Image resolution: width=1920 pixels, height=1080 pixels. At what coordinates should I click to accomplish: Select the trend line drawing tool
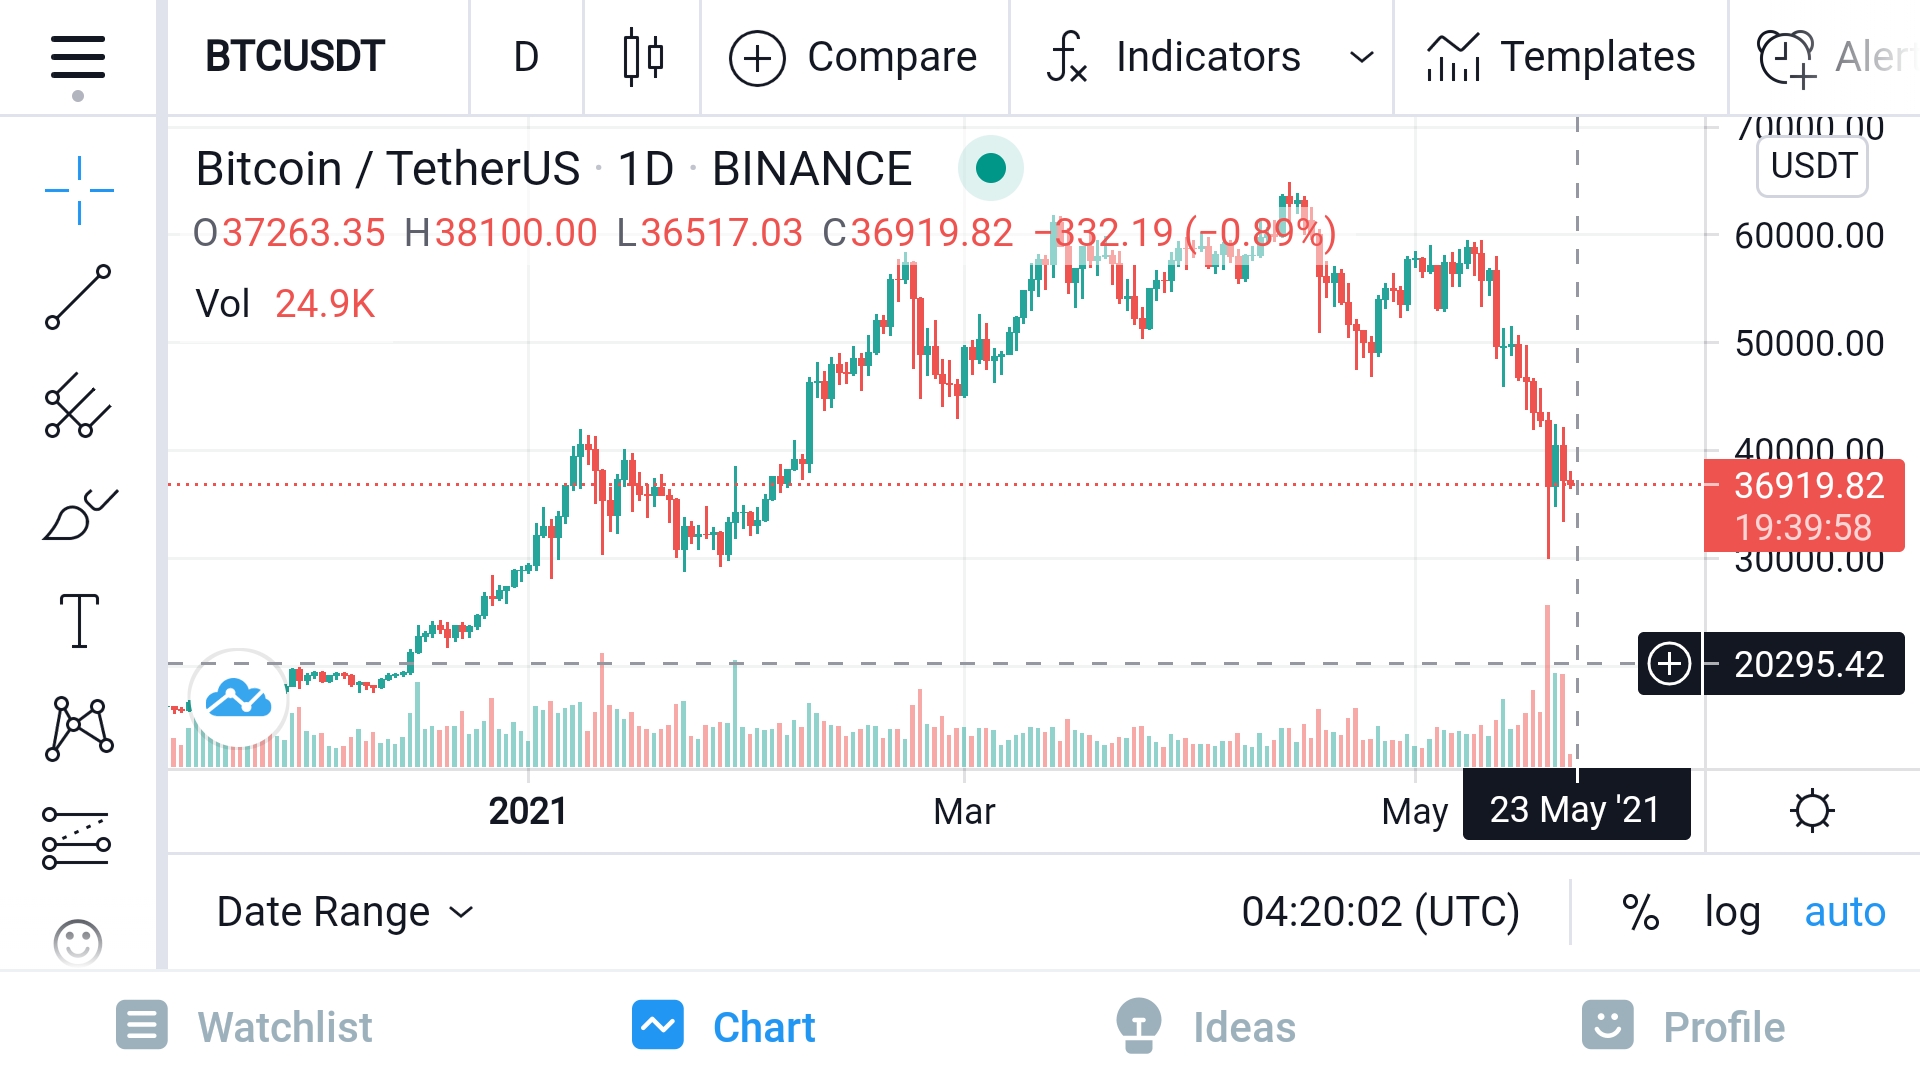click(x=78, y=297)
